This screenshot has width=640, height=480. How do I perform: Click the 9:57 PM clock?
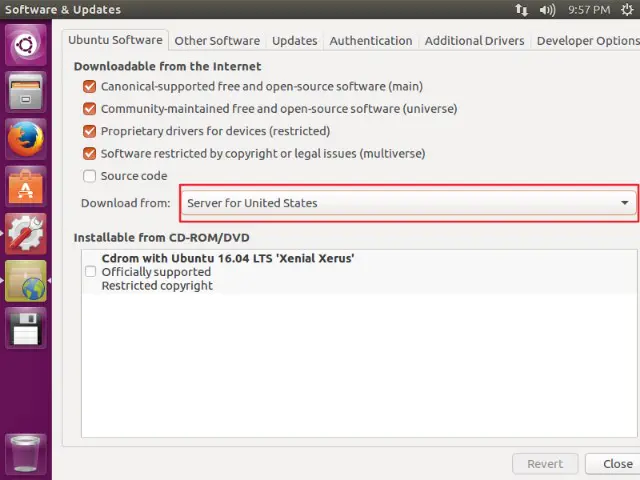tap(588, 10)
